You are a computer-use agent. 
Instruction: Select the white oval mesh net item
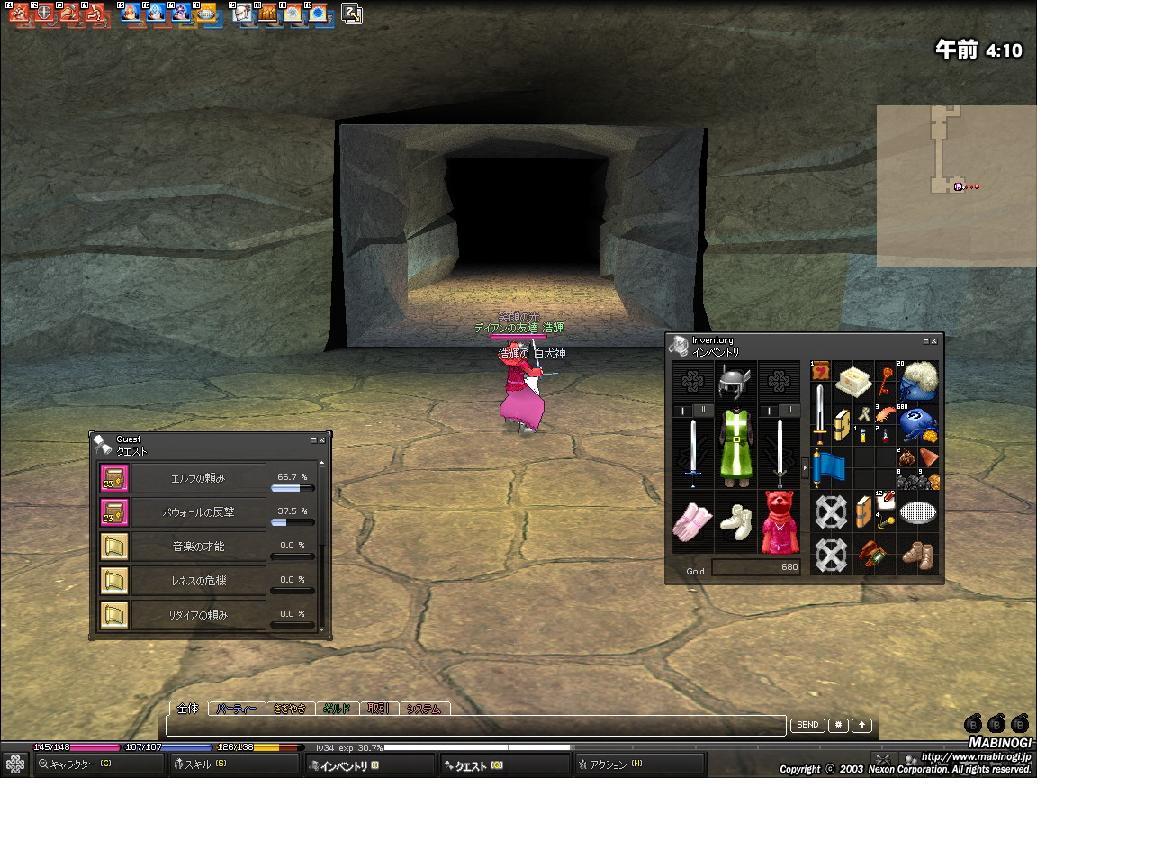click(917, 512)
